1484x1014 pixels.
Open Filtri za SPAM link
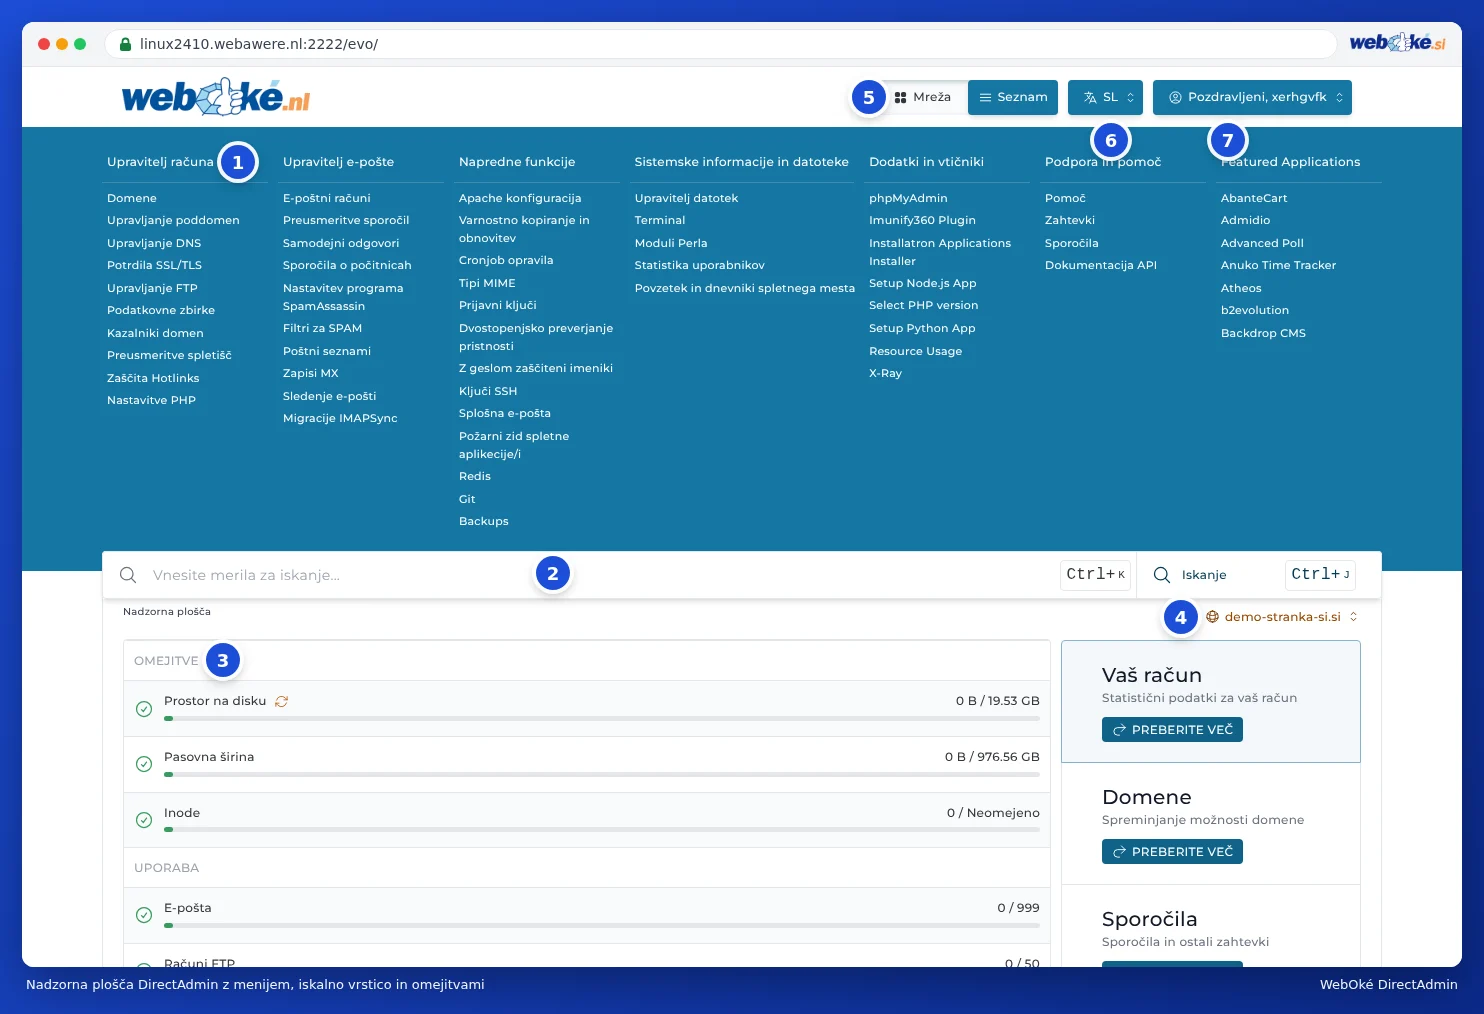tap(322, 328)
